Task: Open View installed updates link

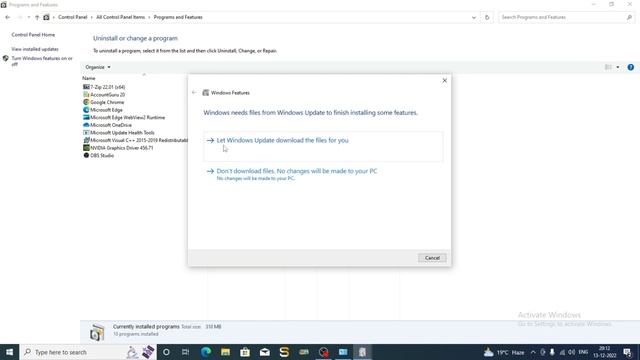Action: coord(35,49)
